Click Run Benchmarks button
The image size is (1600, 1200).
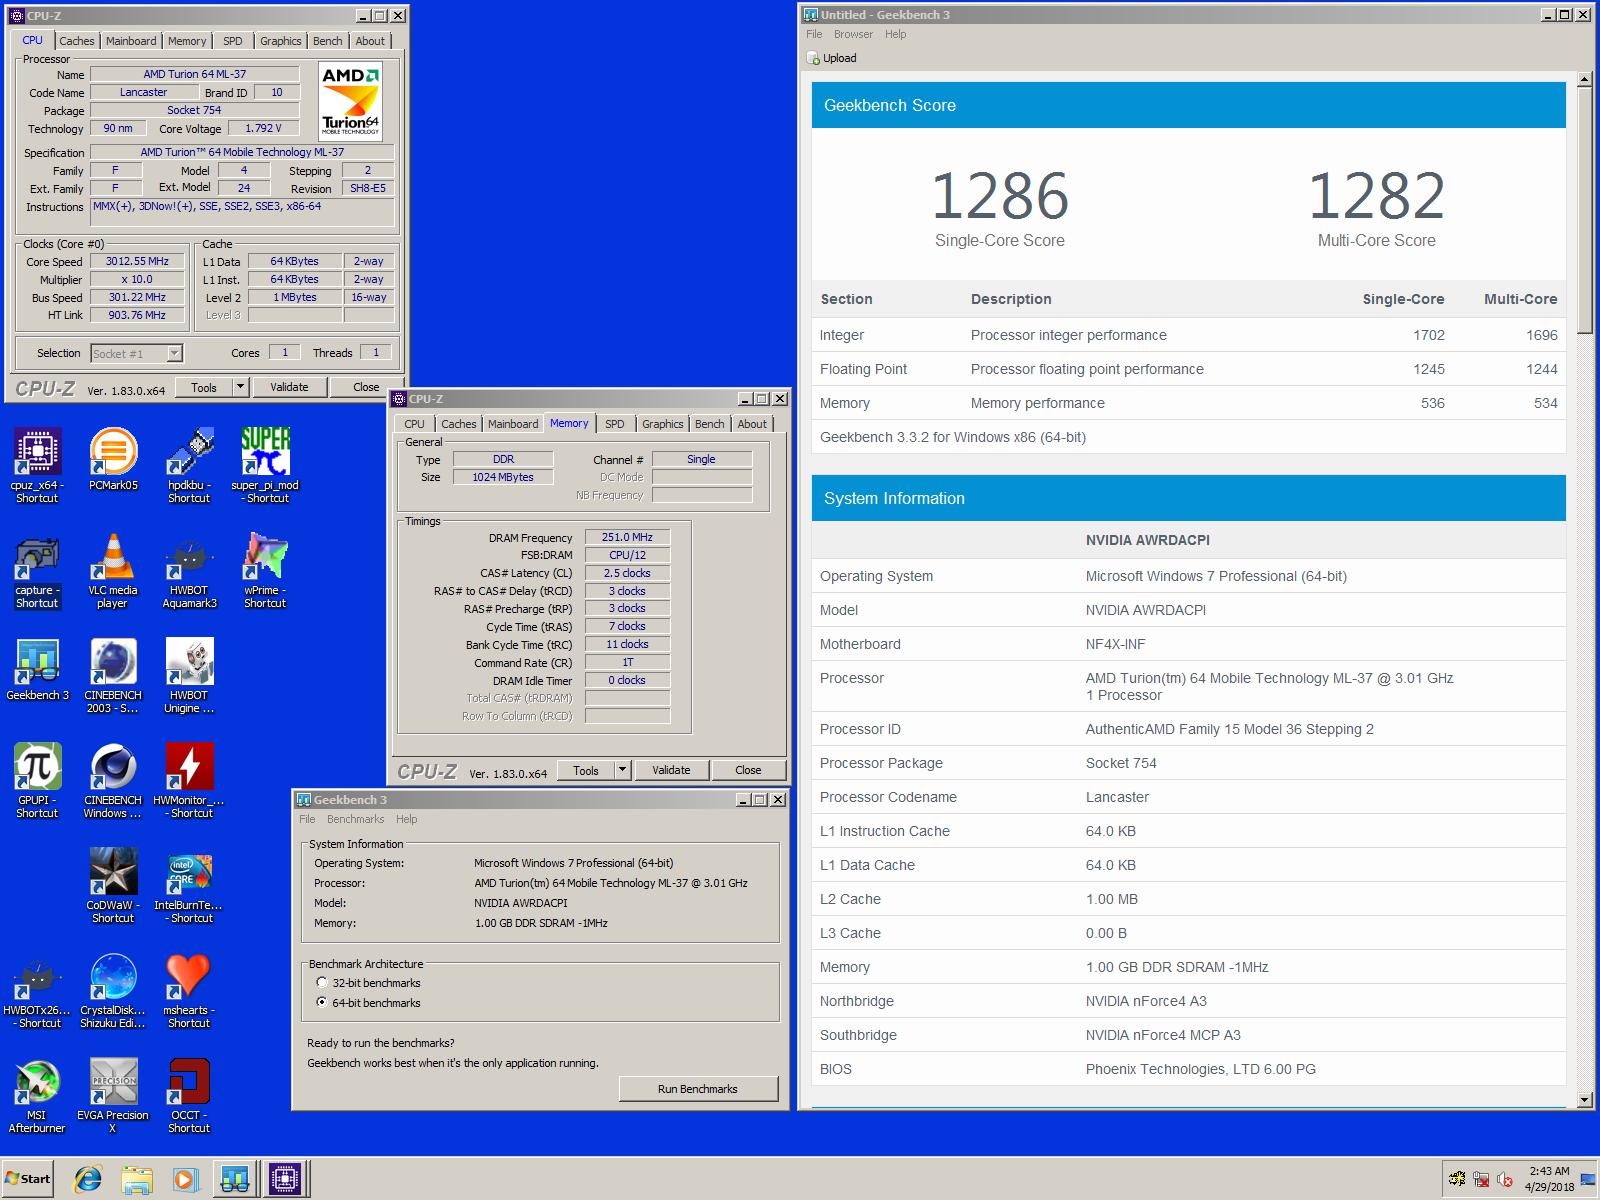pos(698,1089)
